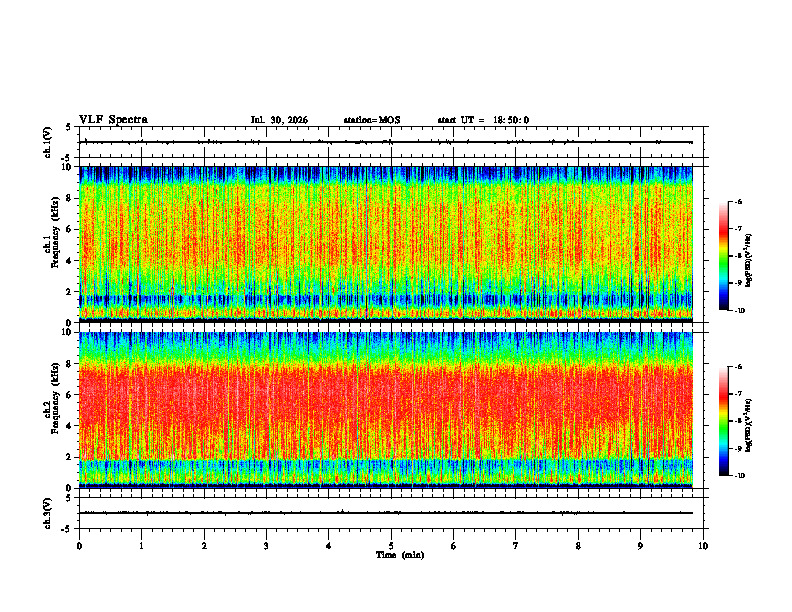Select the ch.2 colorbar "log(PSD)" units label

pyautogui.click(x=749, y=425)
